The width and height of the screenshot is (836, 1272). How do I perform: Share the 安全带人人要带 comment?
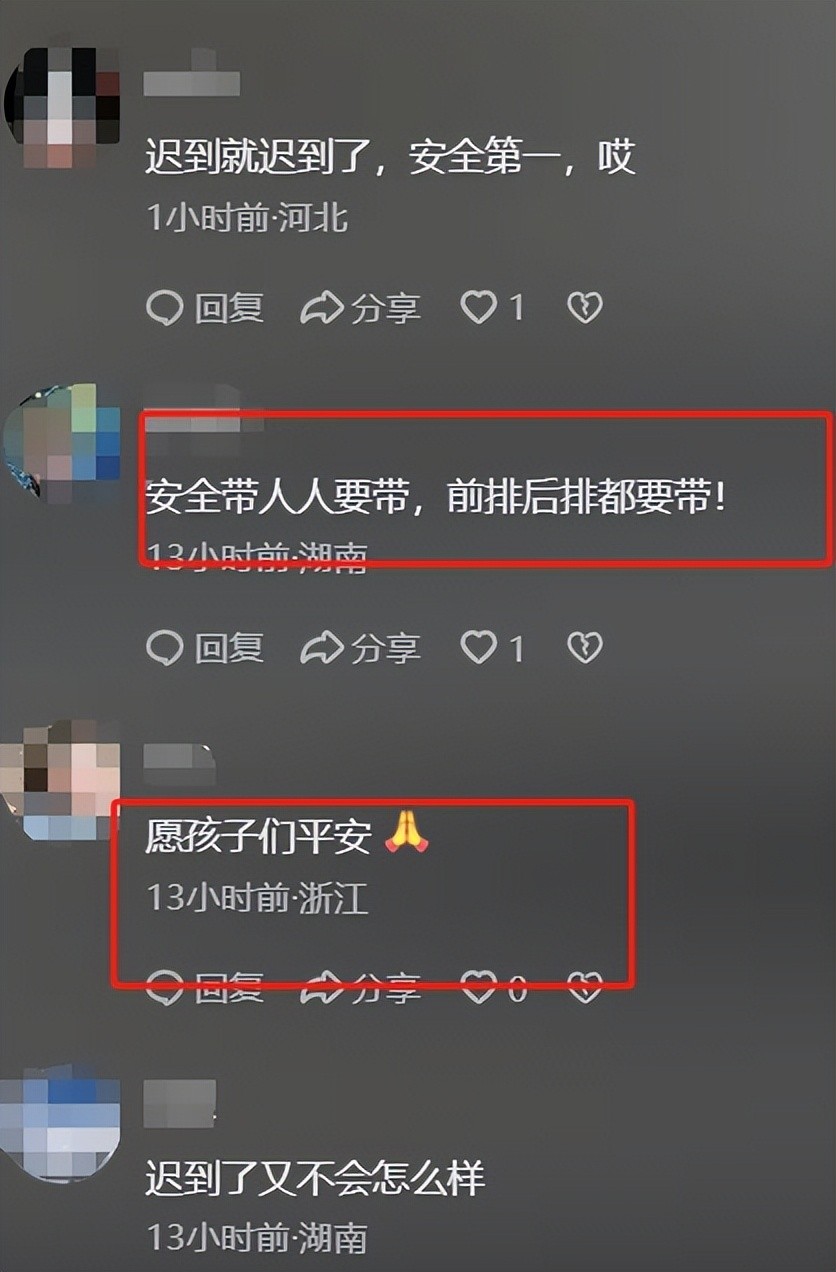(x=360, y=649)
